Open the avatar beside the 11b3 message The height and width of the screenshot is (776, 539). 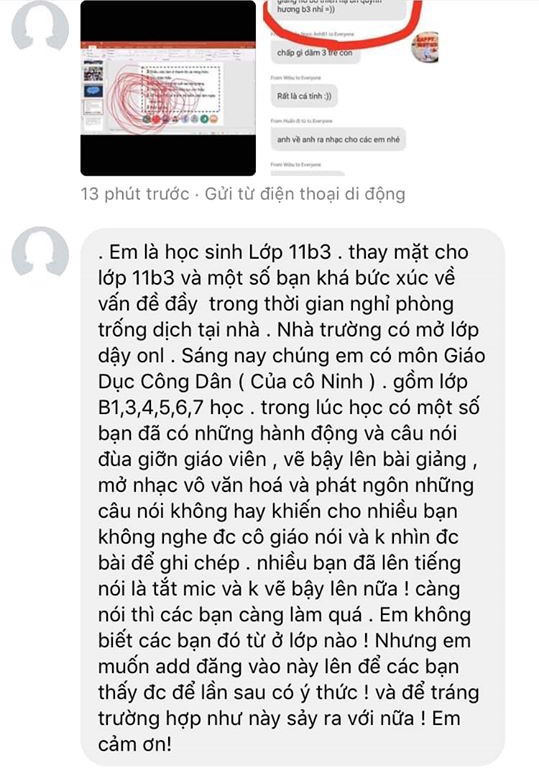[40, 251]
